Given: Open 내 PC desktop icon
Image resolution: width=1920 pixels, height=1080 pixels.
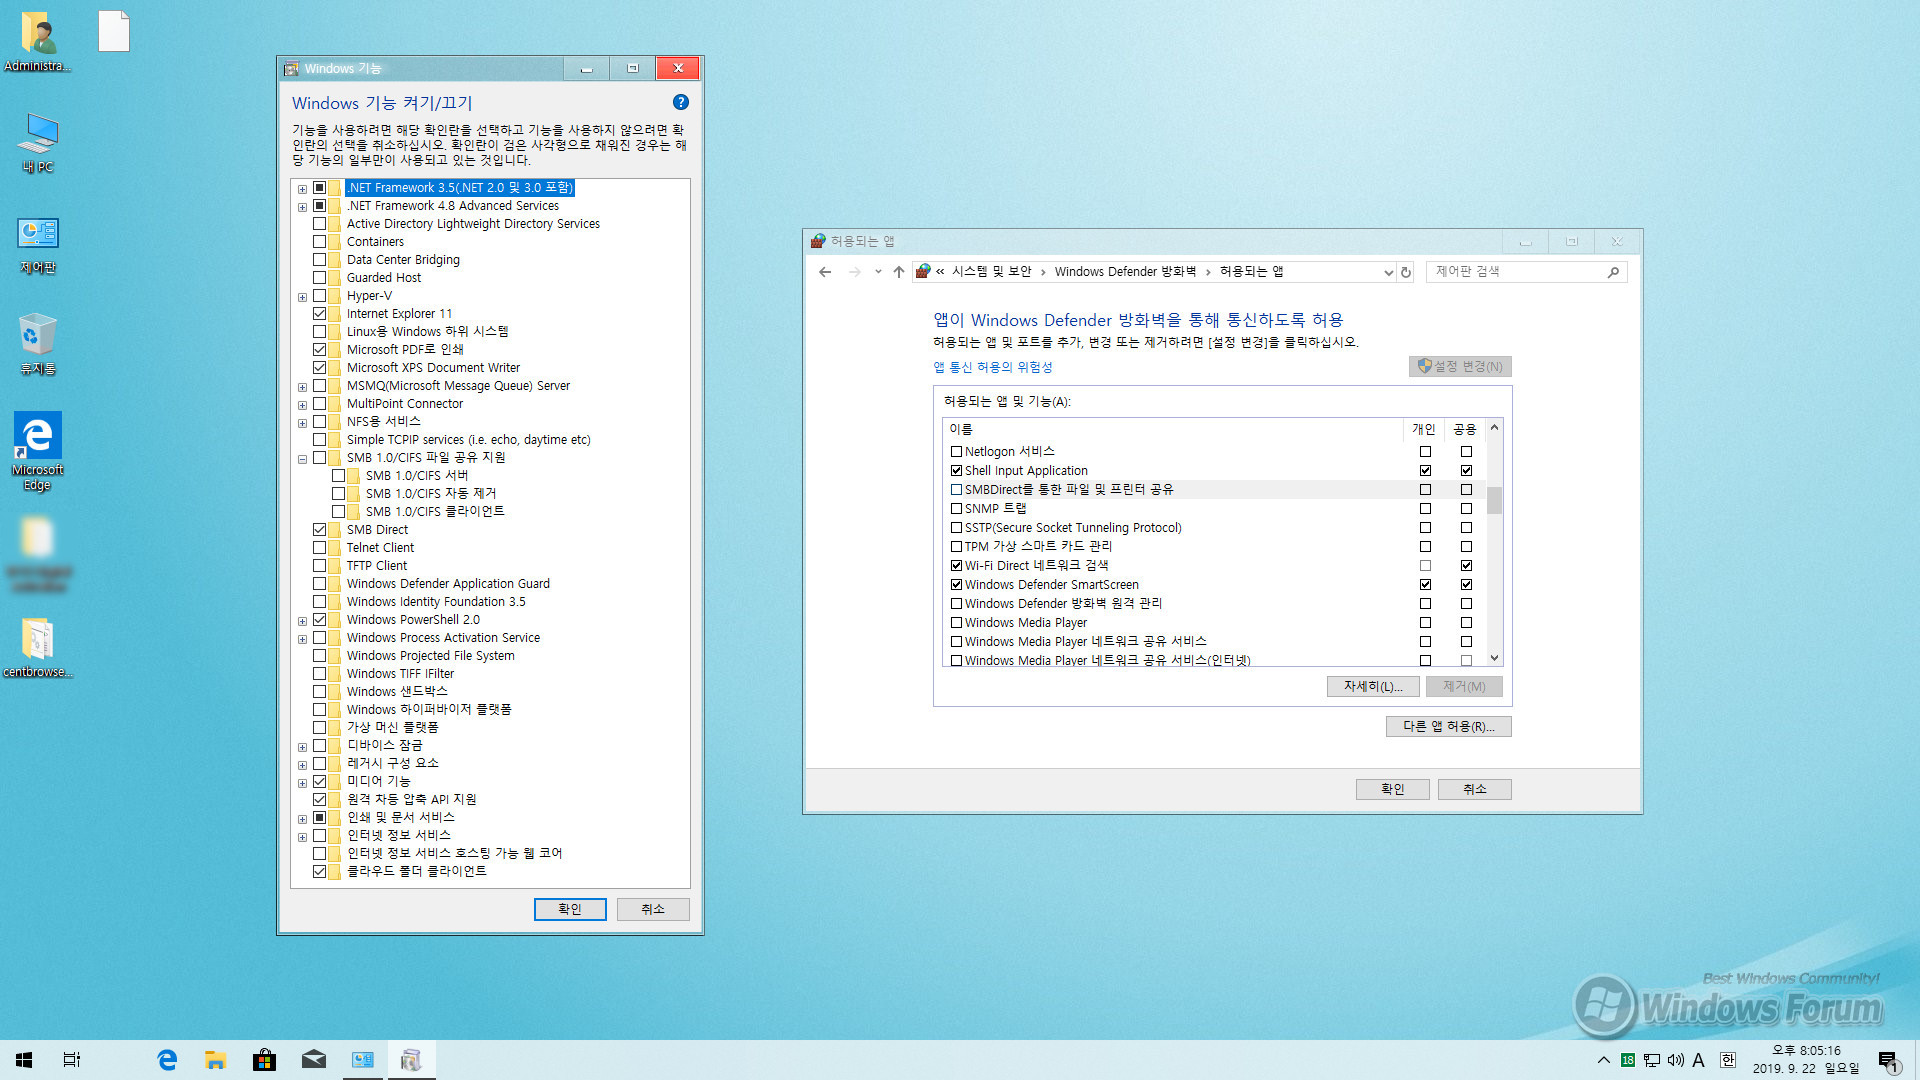Looking at the screenshot, I should coord(38,143).
